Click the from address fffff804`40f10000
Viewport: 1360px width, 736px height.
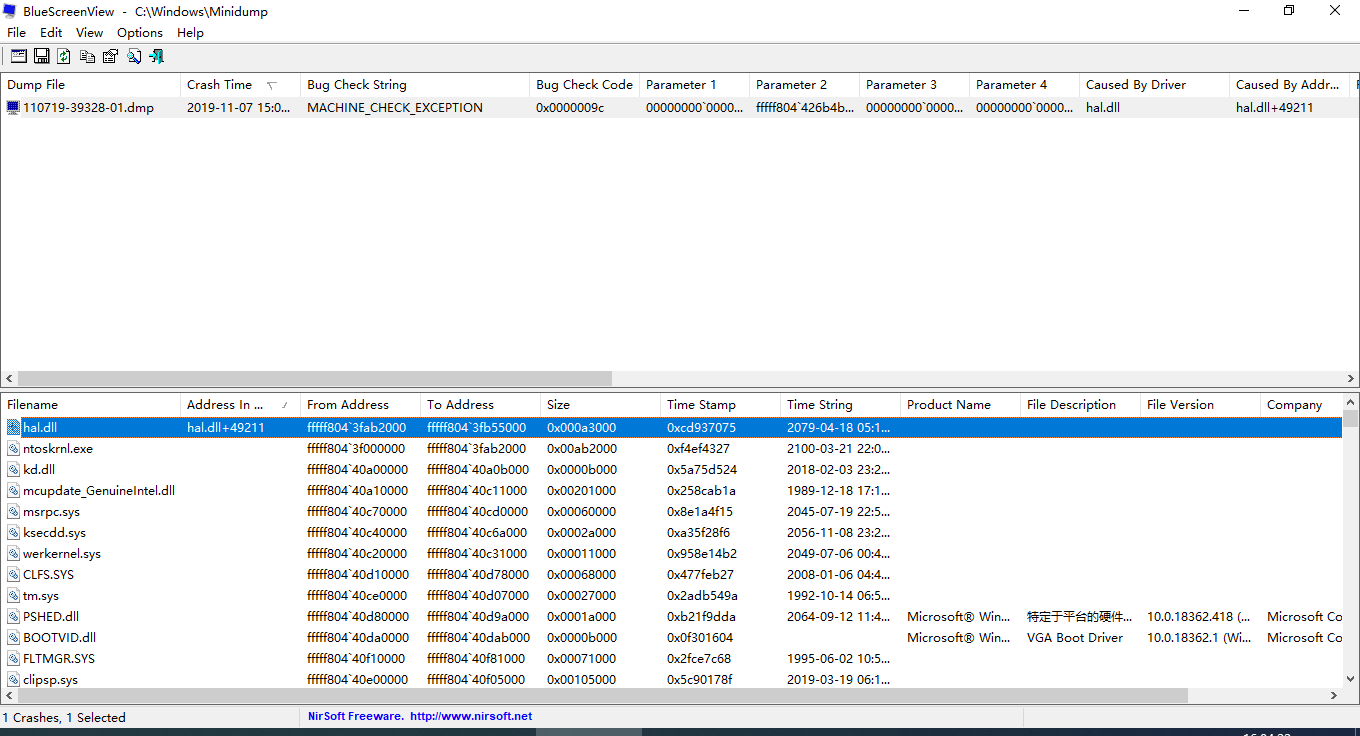357,658
